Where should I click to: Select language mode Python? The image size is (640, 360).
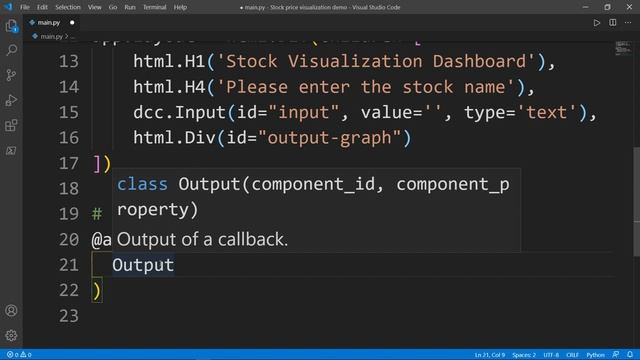coord(596,355)
